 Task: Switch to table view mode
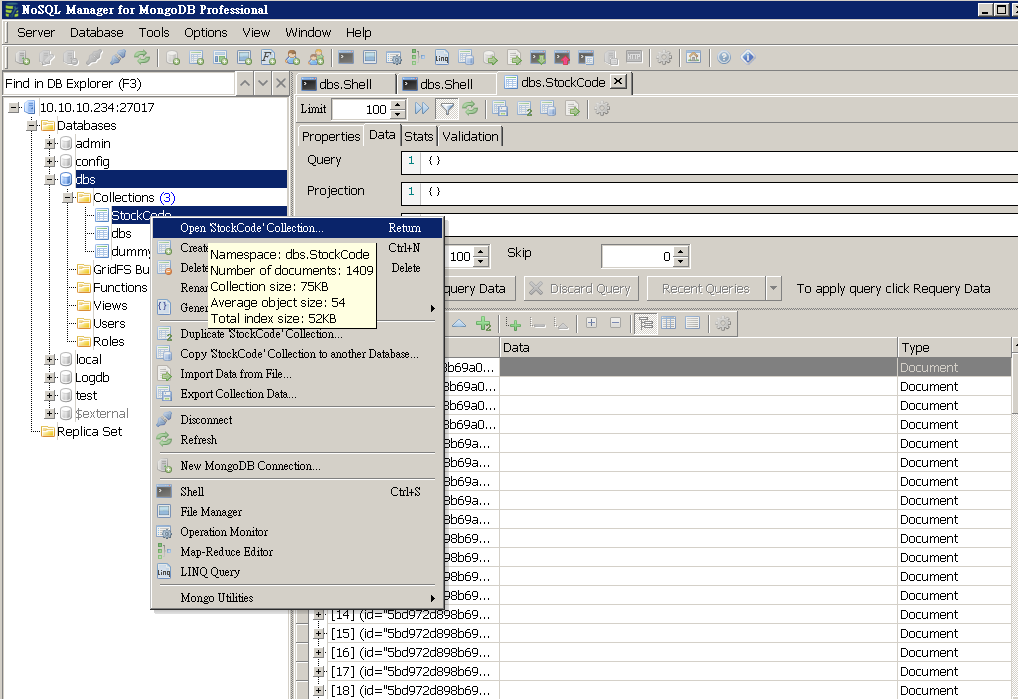coord(669,323)
